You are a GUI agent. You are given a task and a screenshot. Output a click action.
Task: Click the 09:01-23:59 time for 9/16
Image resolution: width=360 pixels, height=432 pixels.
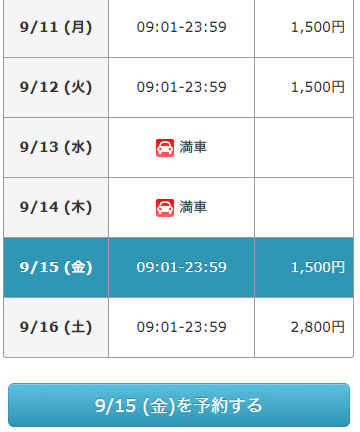(x=181, y=327)
